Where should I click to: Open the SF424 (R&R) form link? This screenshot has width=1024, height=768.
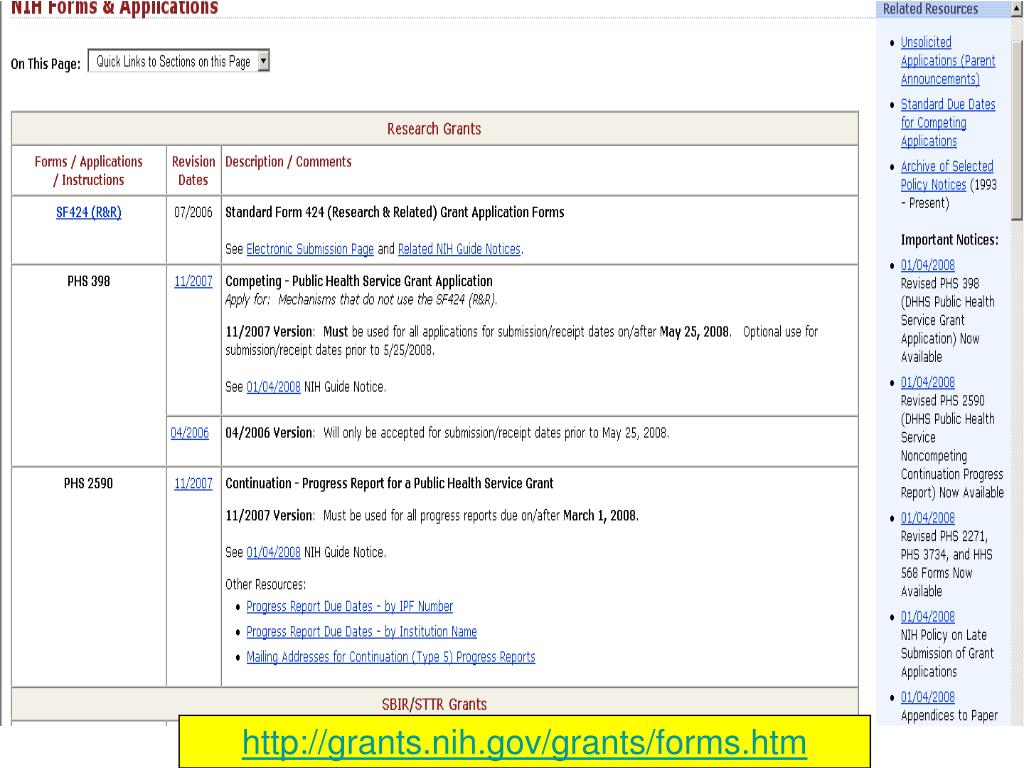[x=89, y=212]
